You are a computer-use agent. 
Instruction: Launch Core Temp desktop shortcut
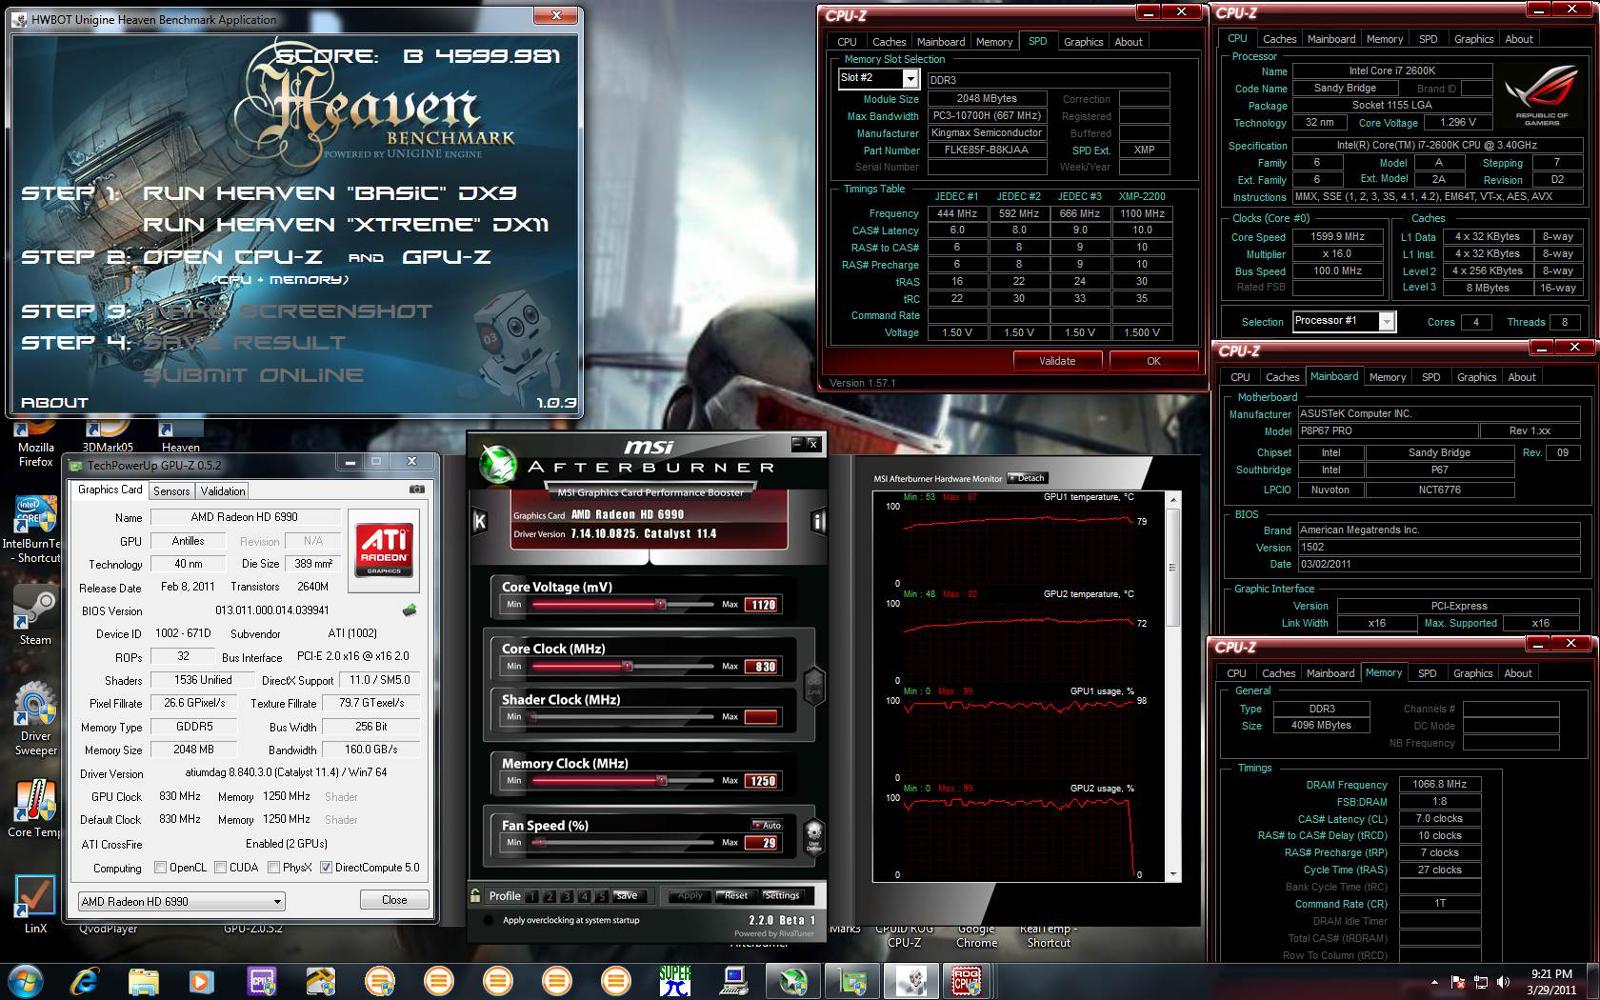click(34, 808)
